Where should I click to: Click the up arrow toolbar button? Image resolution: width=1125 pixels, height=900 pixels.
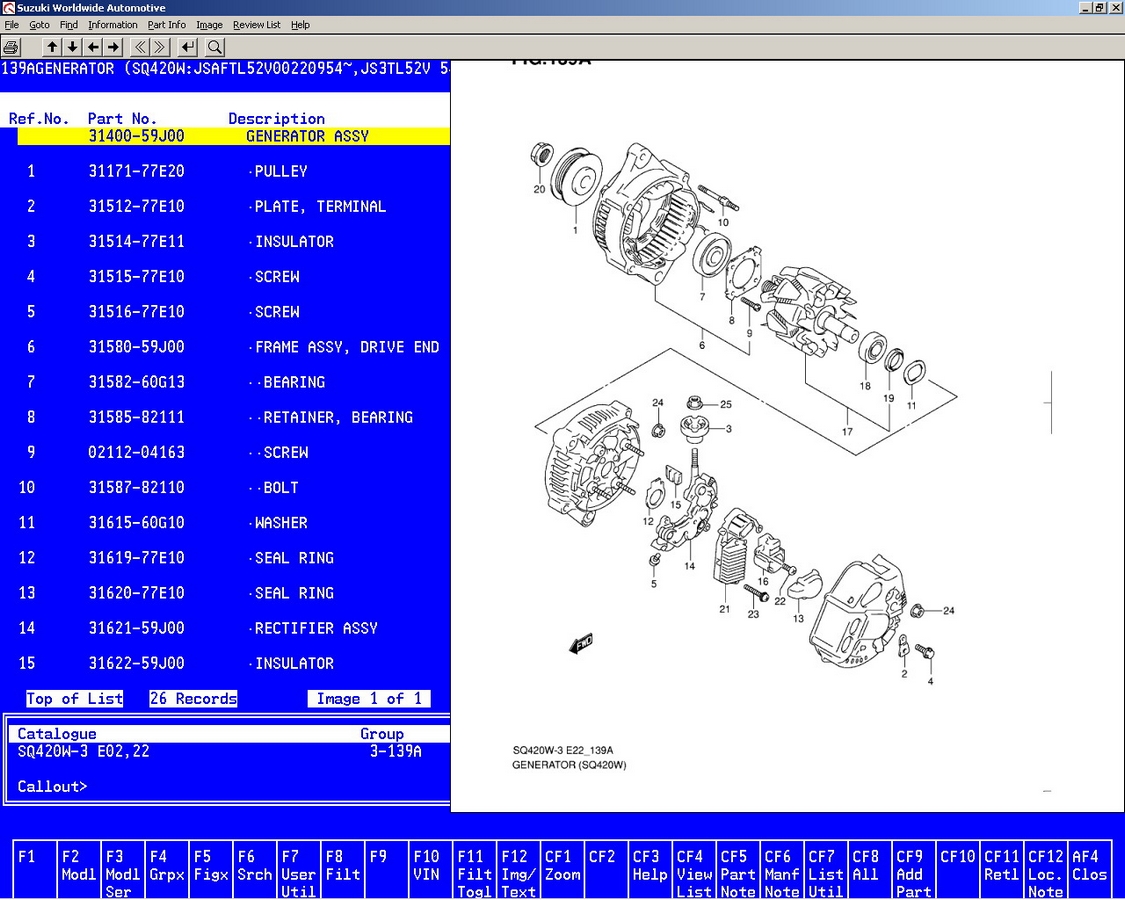click(52, 47)
